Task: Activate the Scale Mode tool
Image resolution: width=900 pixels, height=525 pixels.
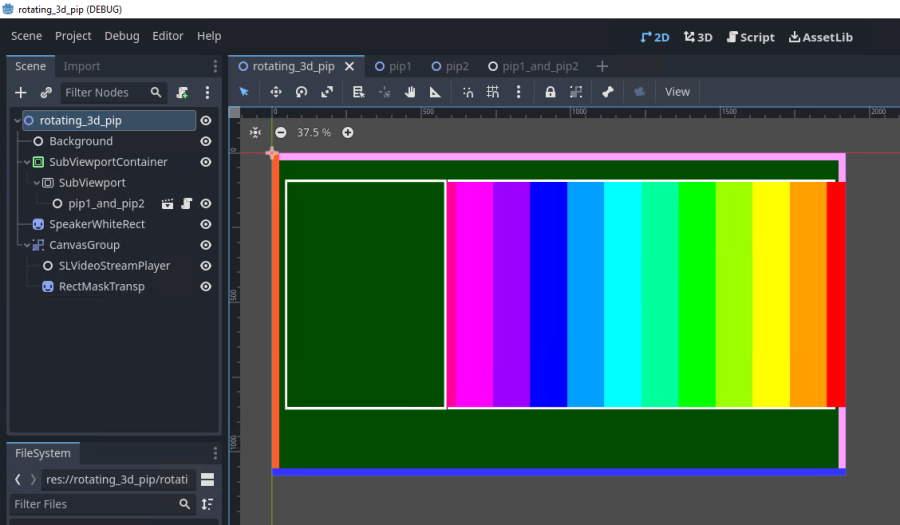Action: (x=327, y=92)
